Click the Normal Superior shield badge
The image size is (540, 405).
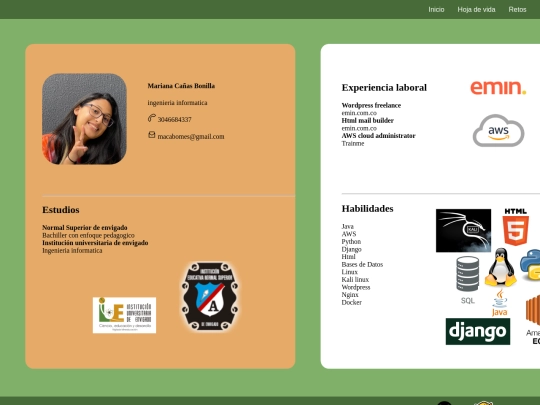point(210,296)
